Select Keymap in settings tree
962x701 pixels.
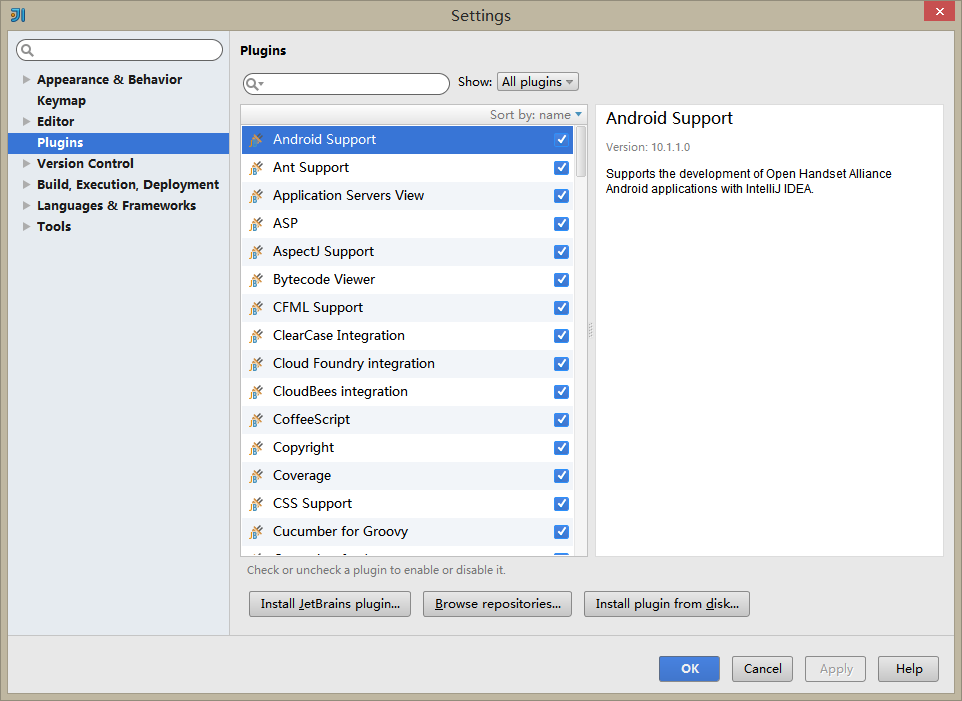point(61,101)
